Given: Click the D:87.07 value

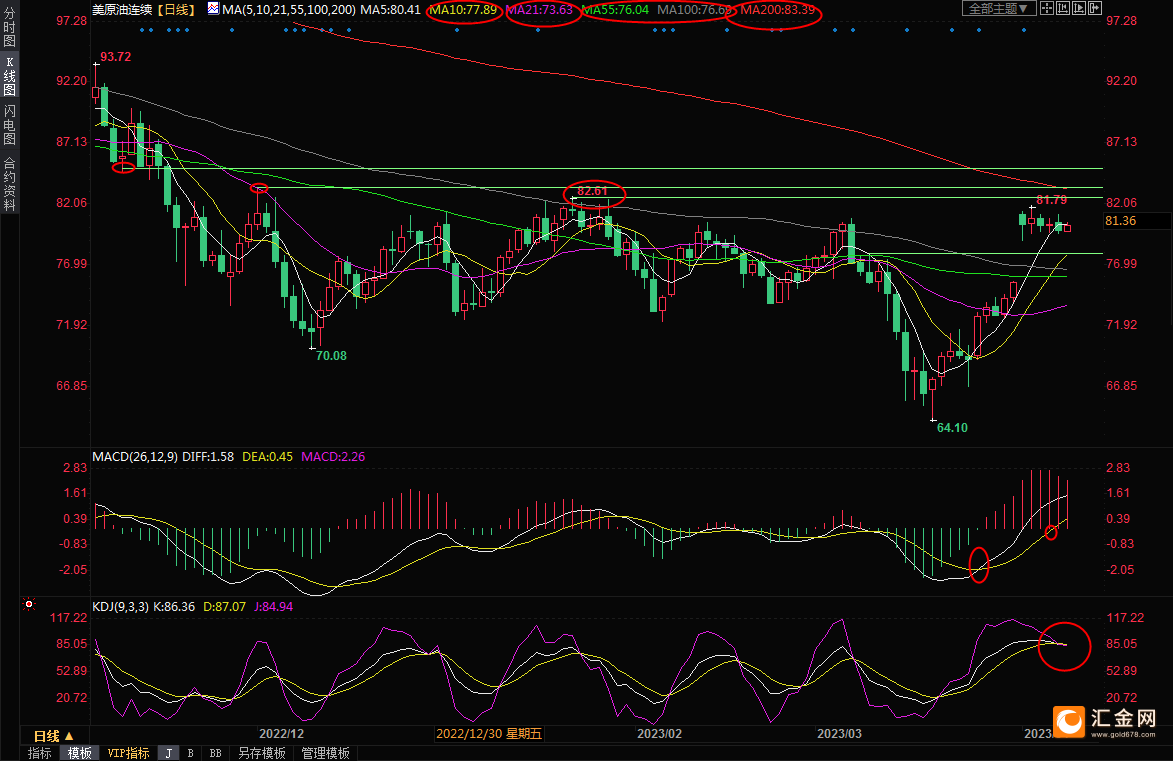Looking at the screenshot, I should pyautogui.click(x=224, y=607).
